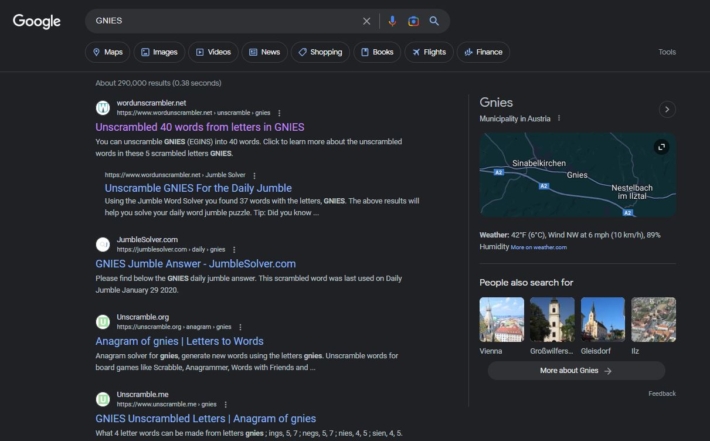
Task: Click the magnifying glass search button
Action: [x=434, y=21]
